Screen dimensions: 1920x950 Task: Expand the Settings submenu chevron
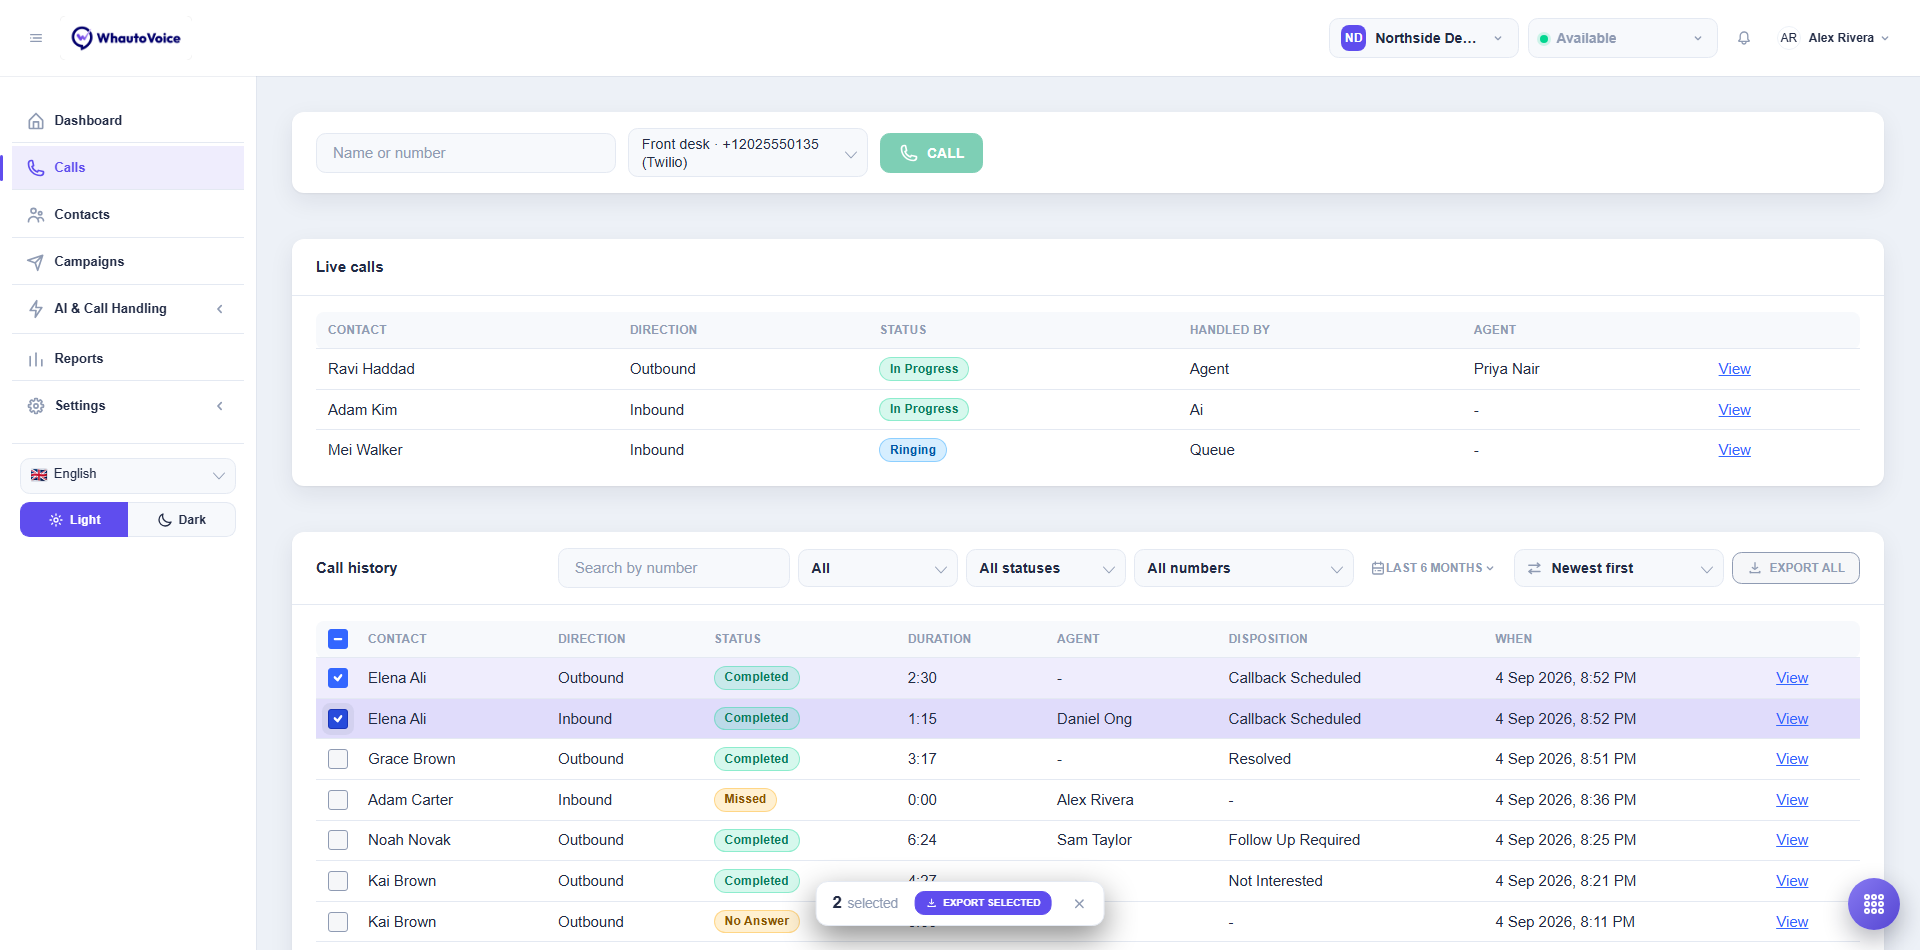(x=220, y=406)
